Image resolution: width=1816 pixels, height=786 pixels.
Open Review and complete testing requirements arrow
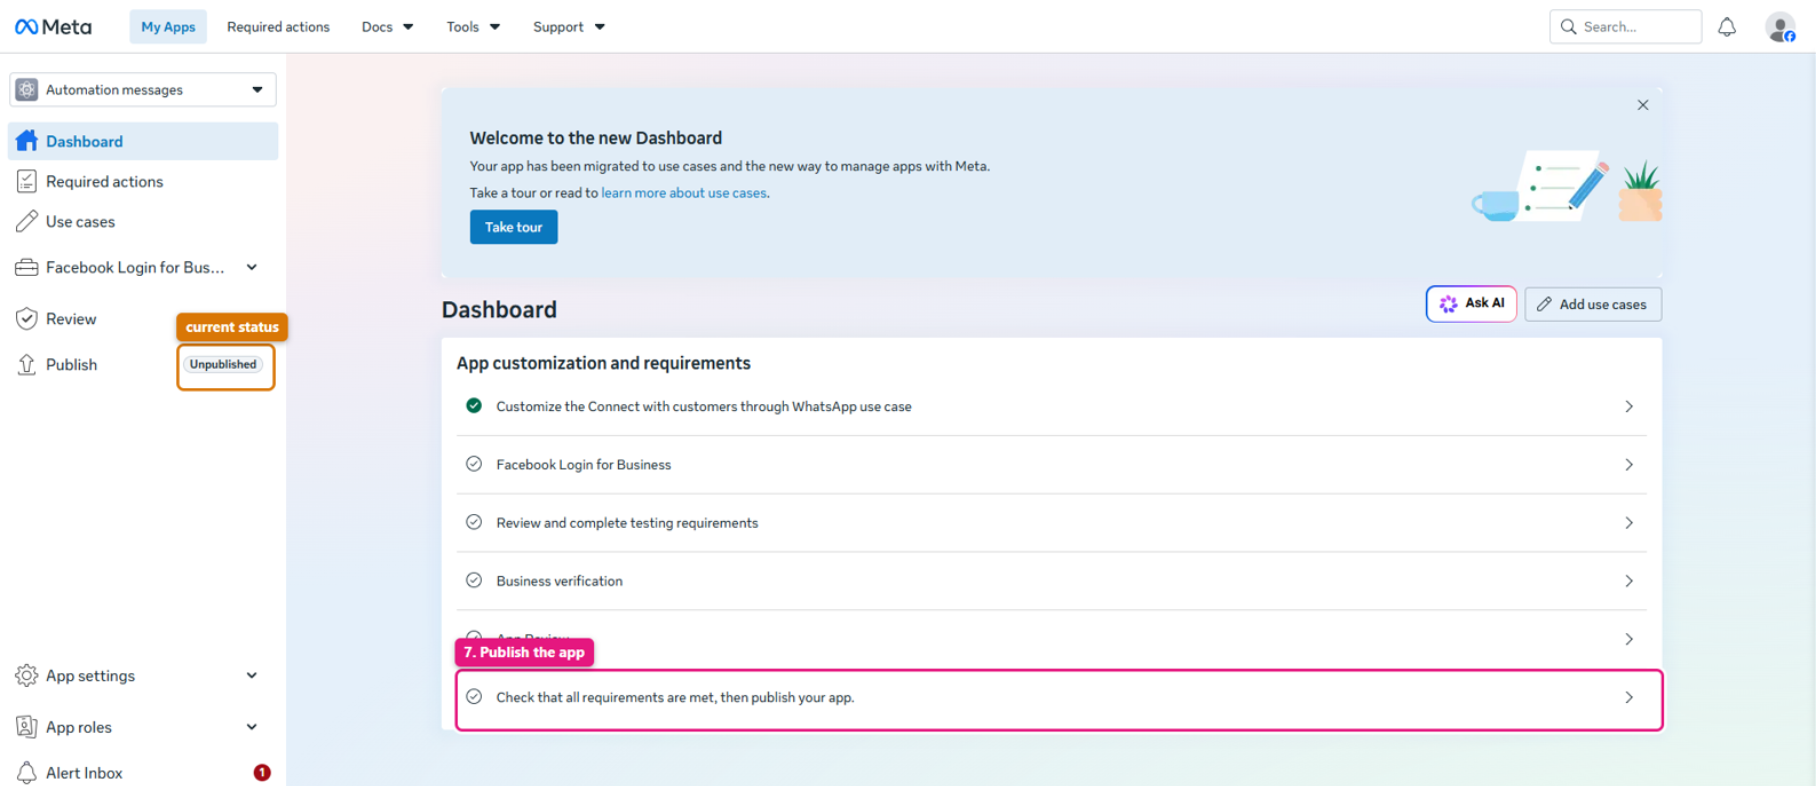[1629, 522]
